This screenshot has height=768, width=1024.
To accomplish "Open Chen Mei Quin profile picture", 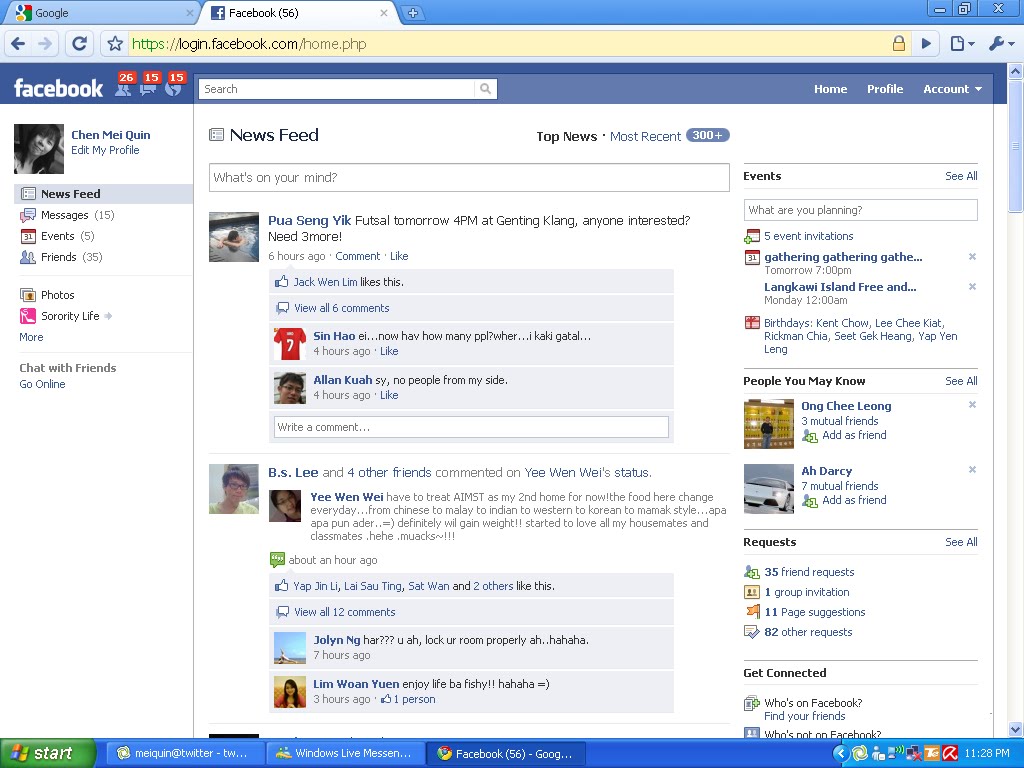I will [x=39, y=149].
